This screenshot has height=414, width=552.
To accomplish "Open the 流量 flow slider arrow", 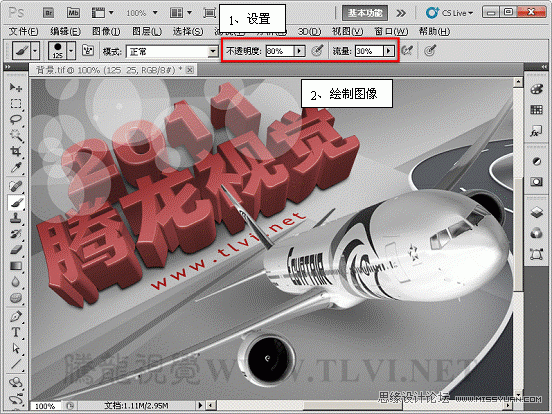I will [x=389, y=51].
